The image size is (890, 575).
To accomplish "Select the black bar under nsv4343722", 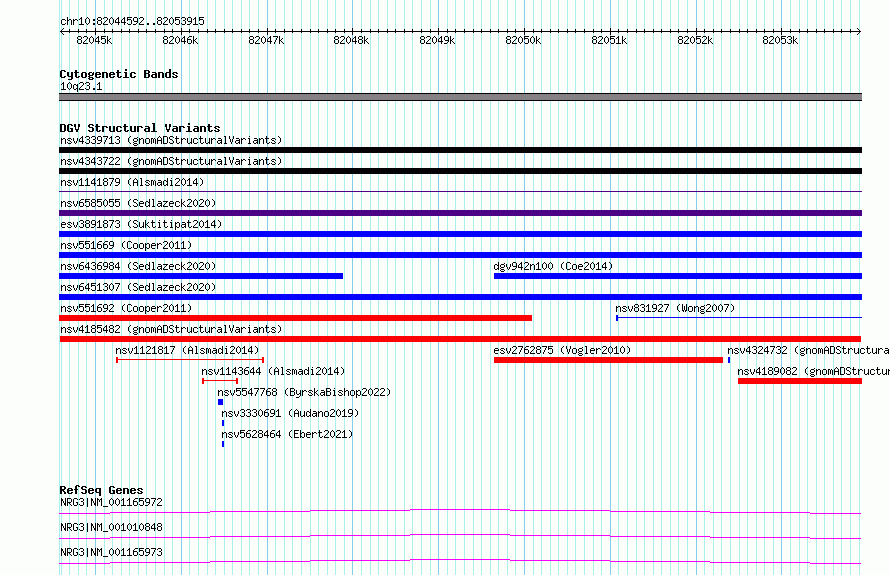I will pyautogui.click(x=460, y=171).
